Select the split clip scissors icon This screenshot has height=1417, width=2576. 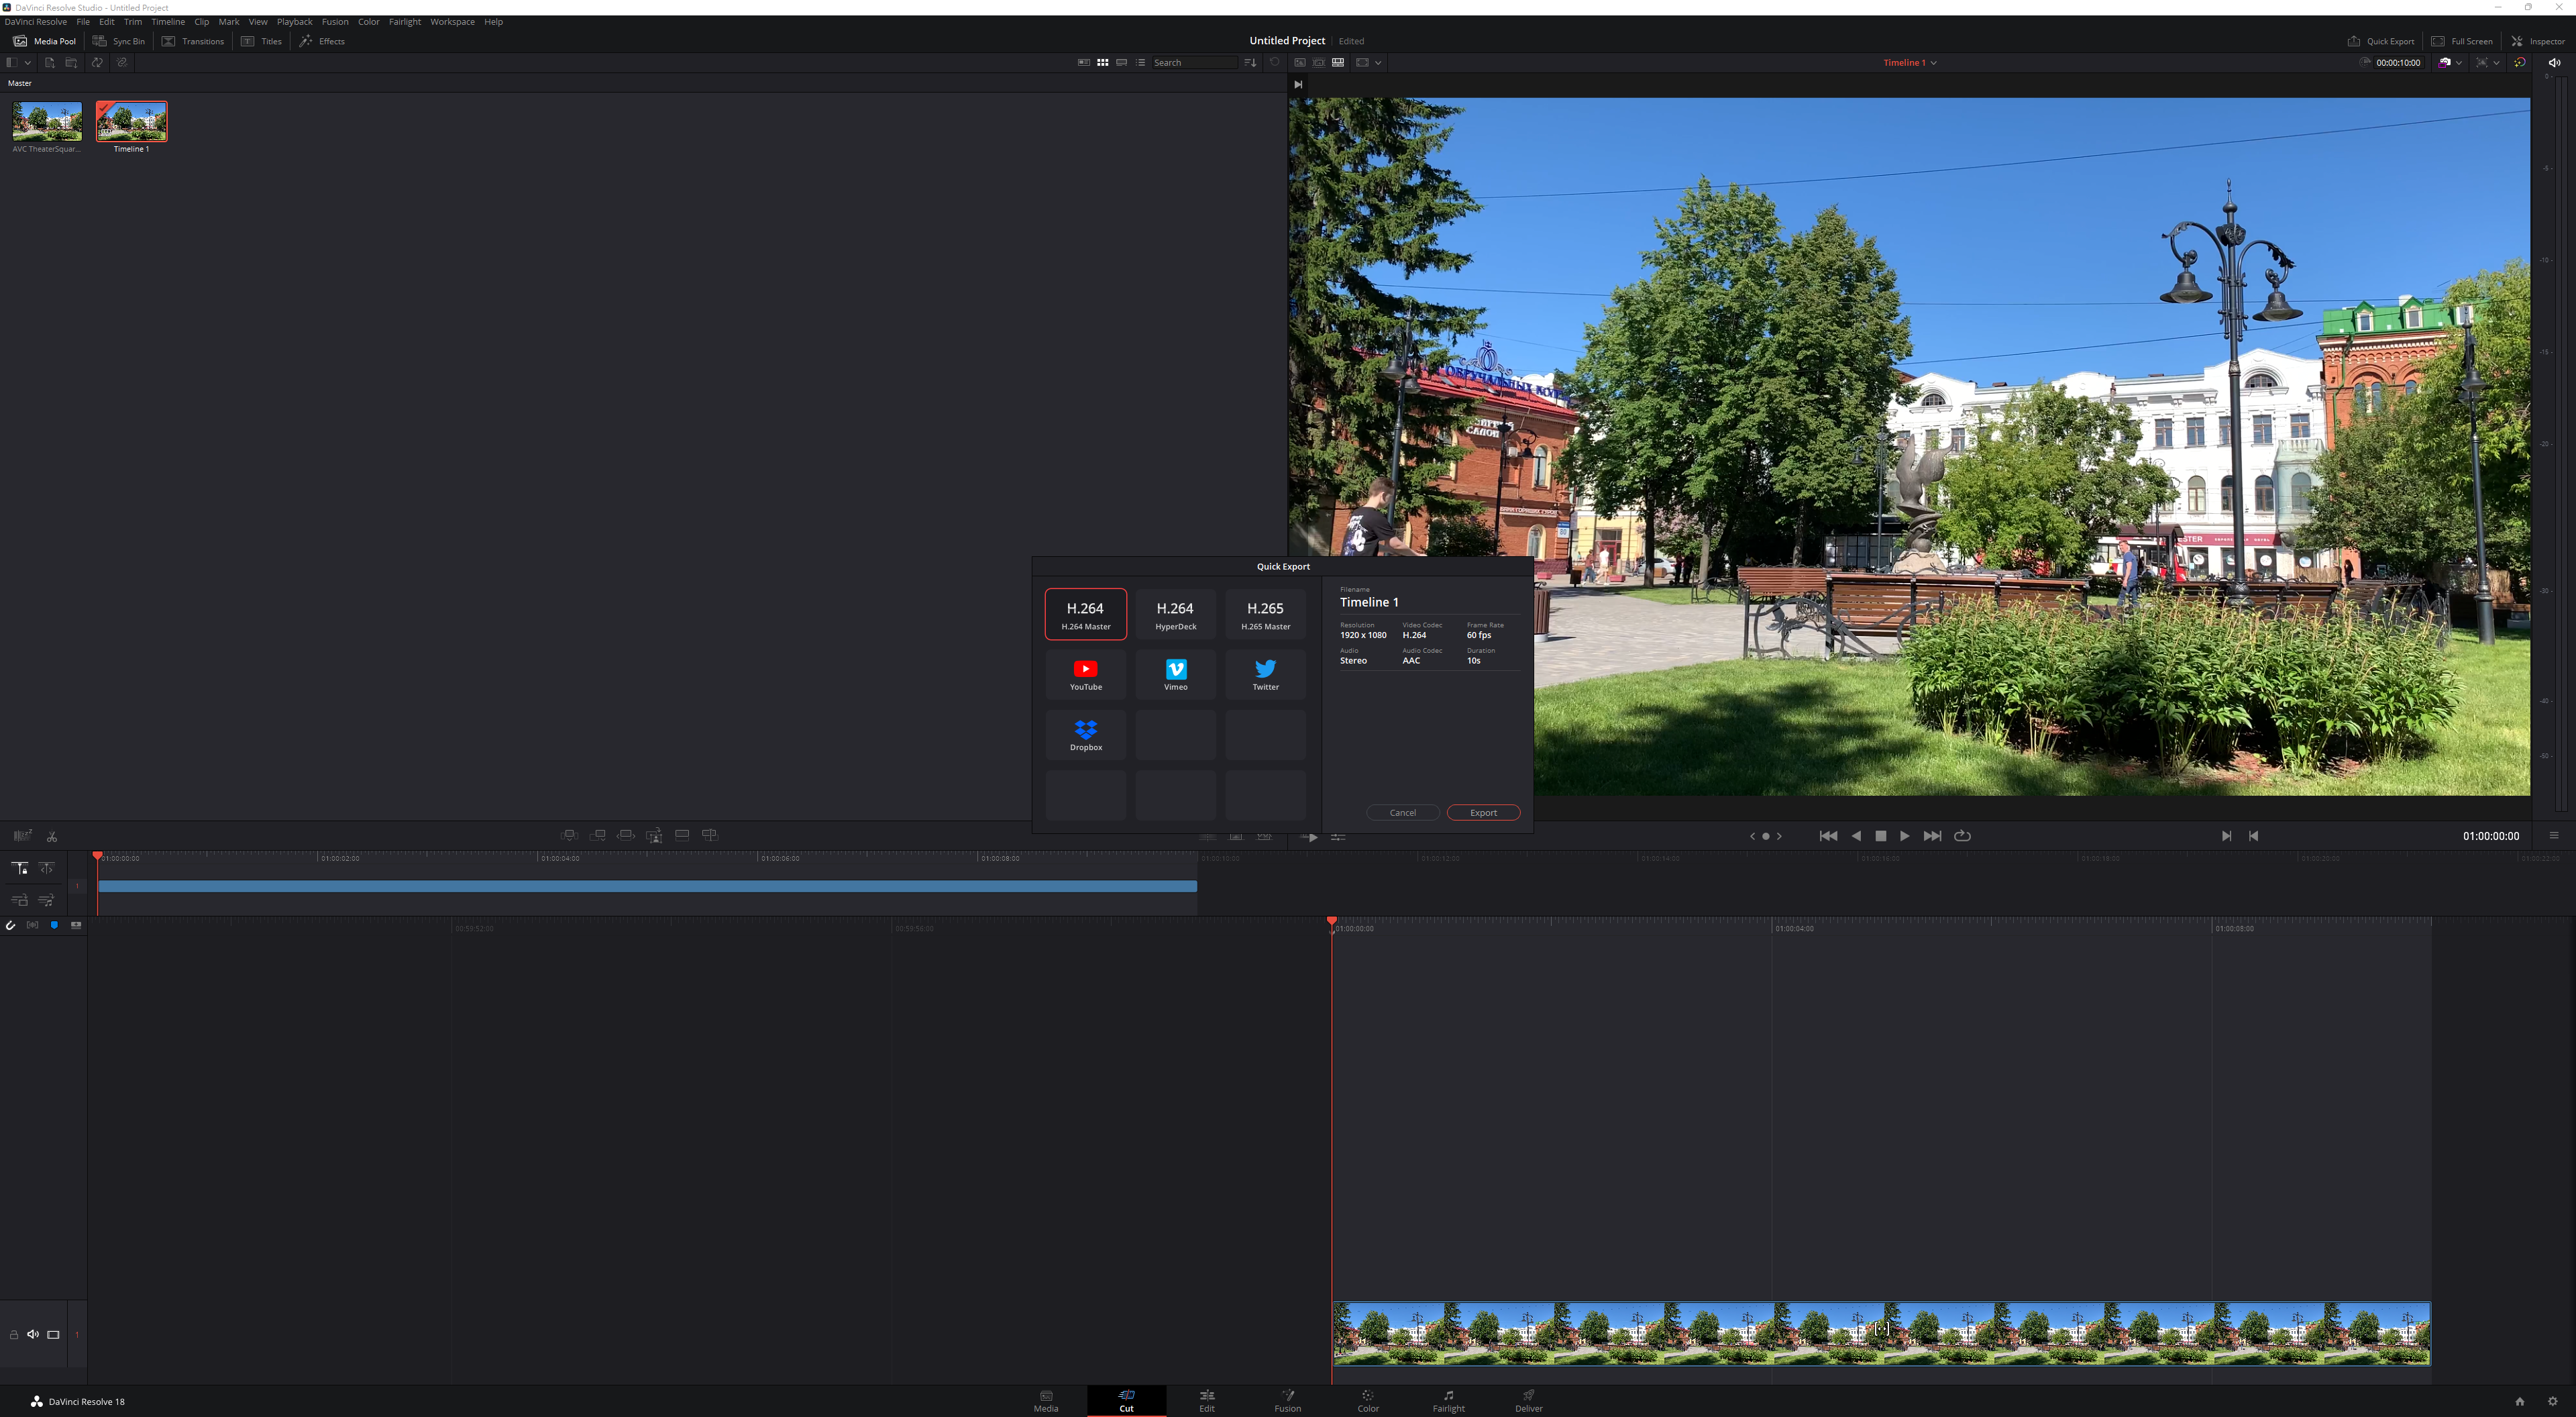[x=52, y=836]
